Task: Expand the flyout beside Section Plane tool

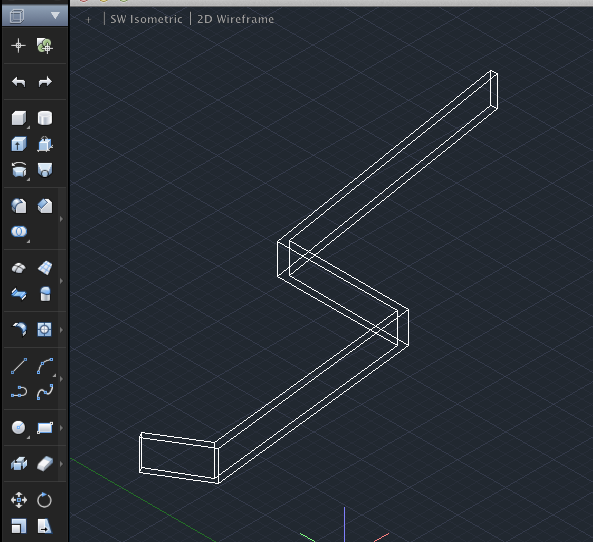Action: coord(61,330)
